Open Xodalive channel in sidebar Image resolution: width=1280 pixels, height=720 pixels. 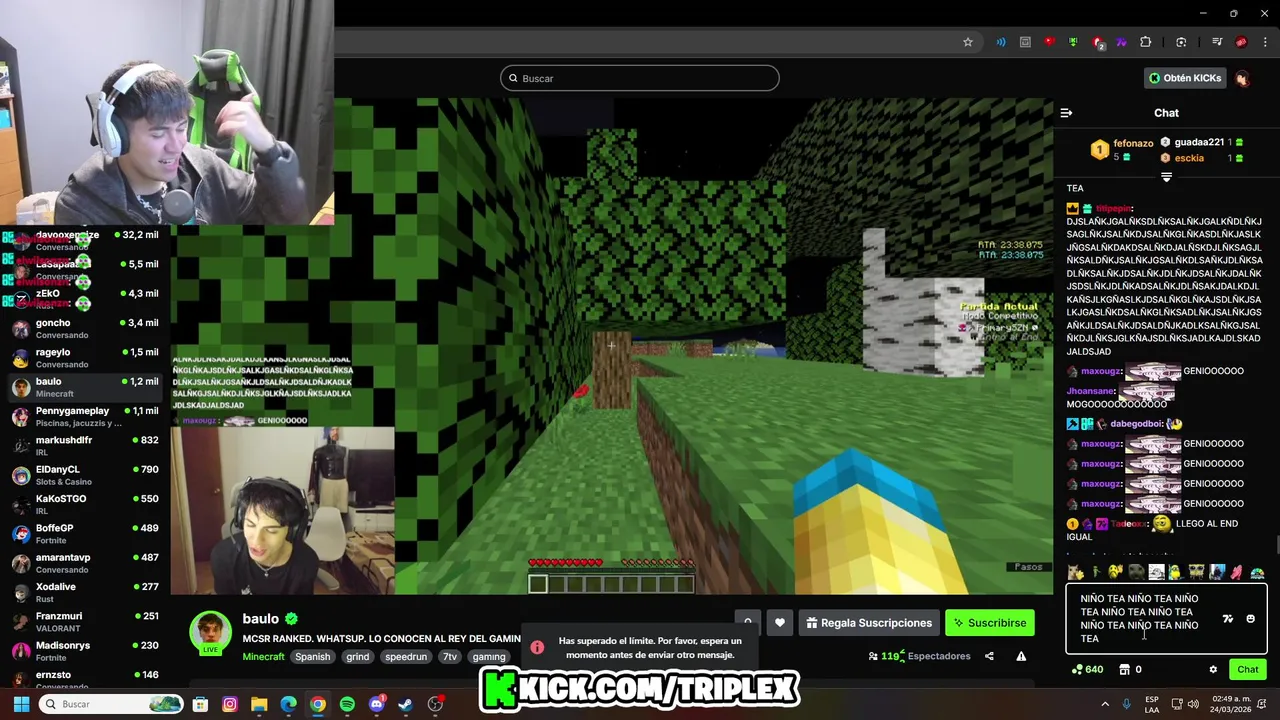point(83,592)
